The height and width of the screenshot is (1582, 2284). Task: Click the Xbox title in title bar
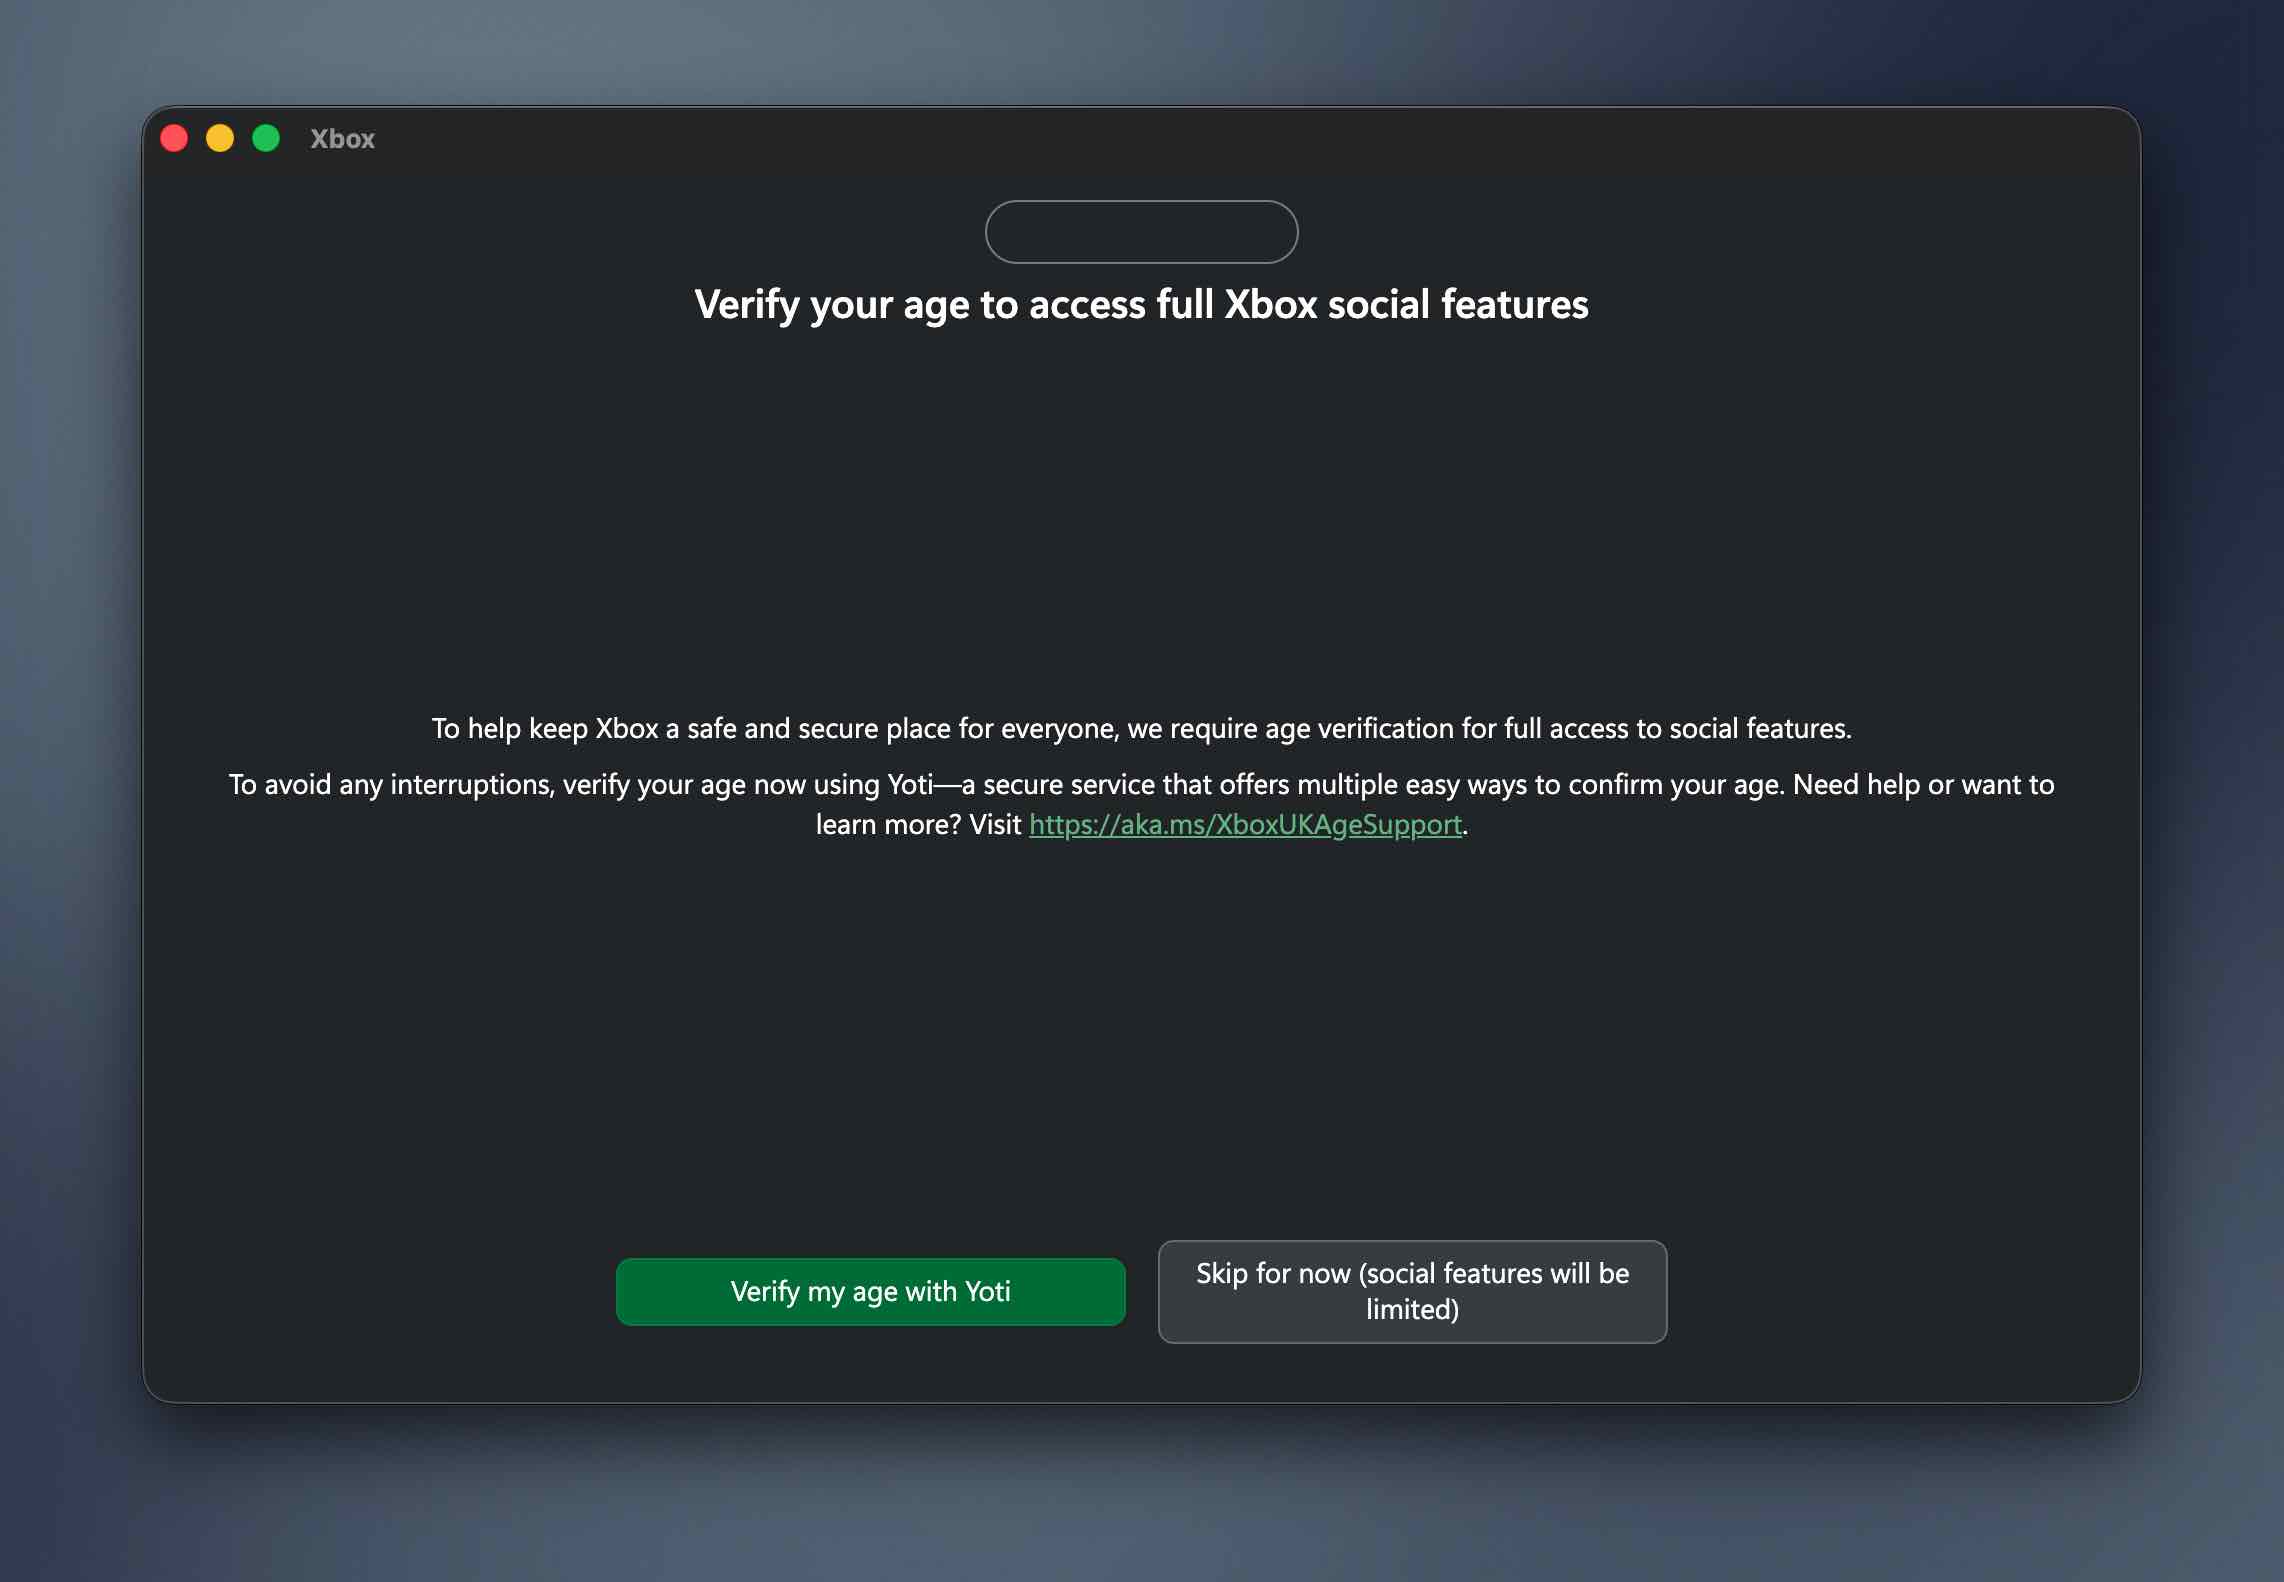[342, 139]
